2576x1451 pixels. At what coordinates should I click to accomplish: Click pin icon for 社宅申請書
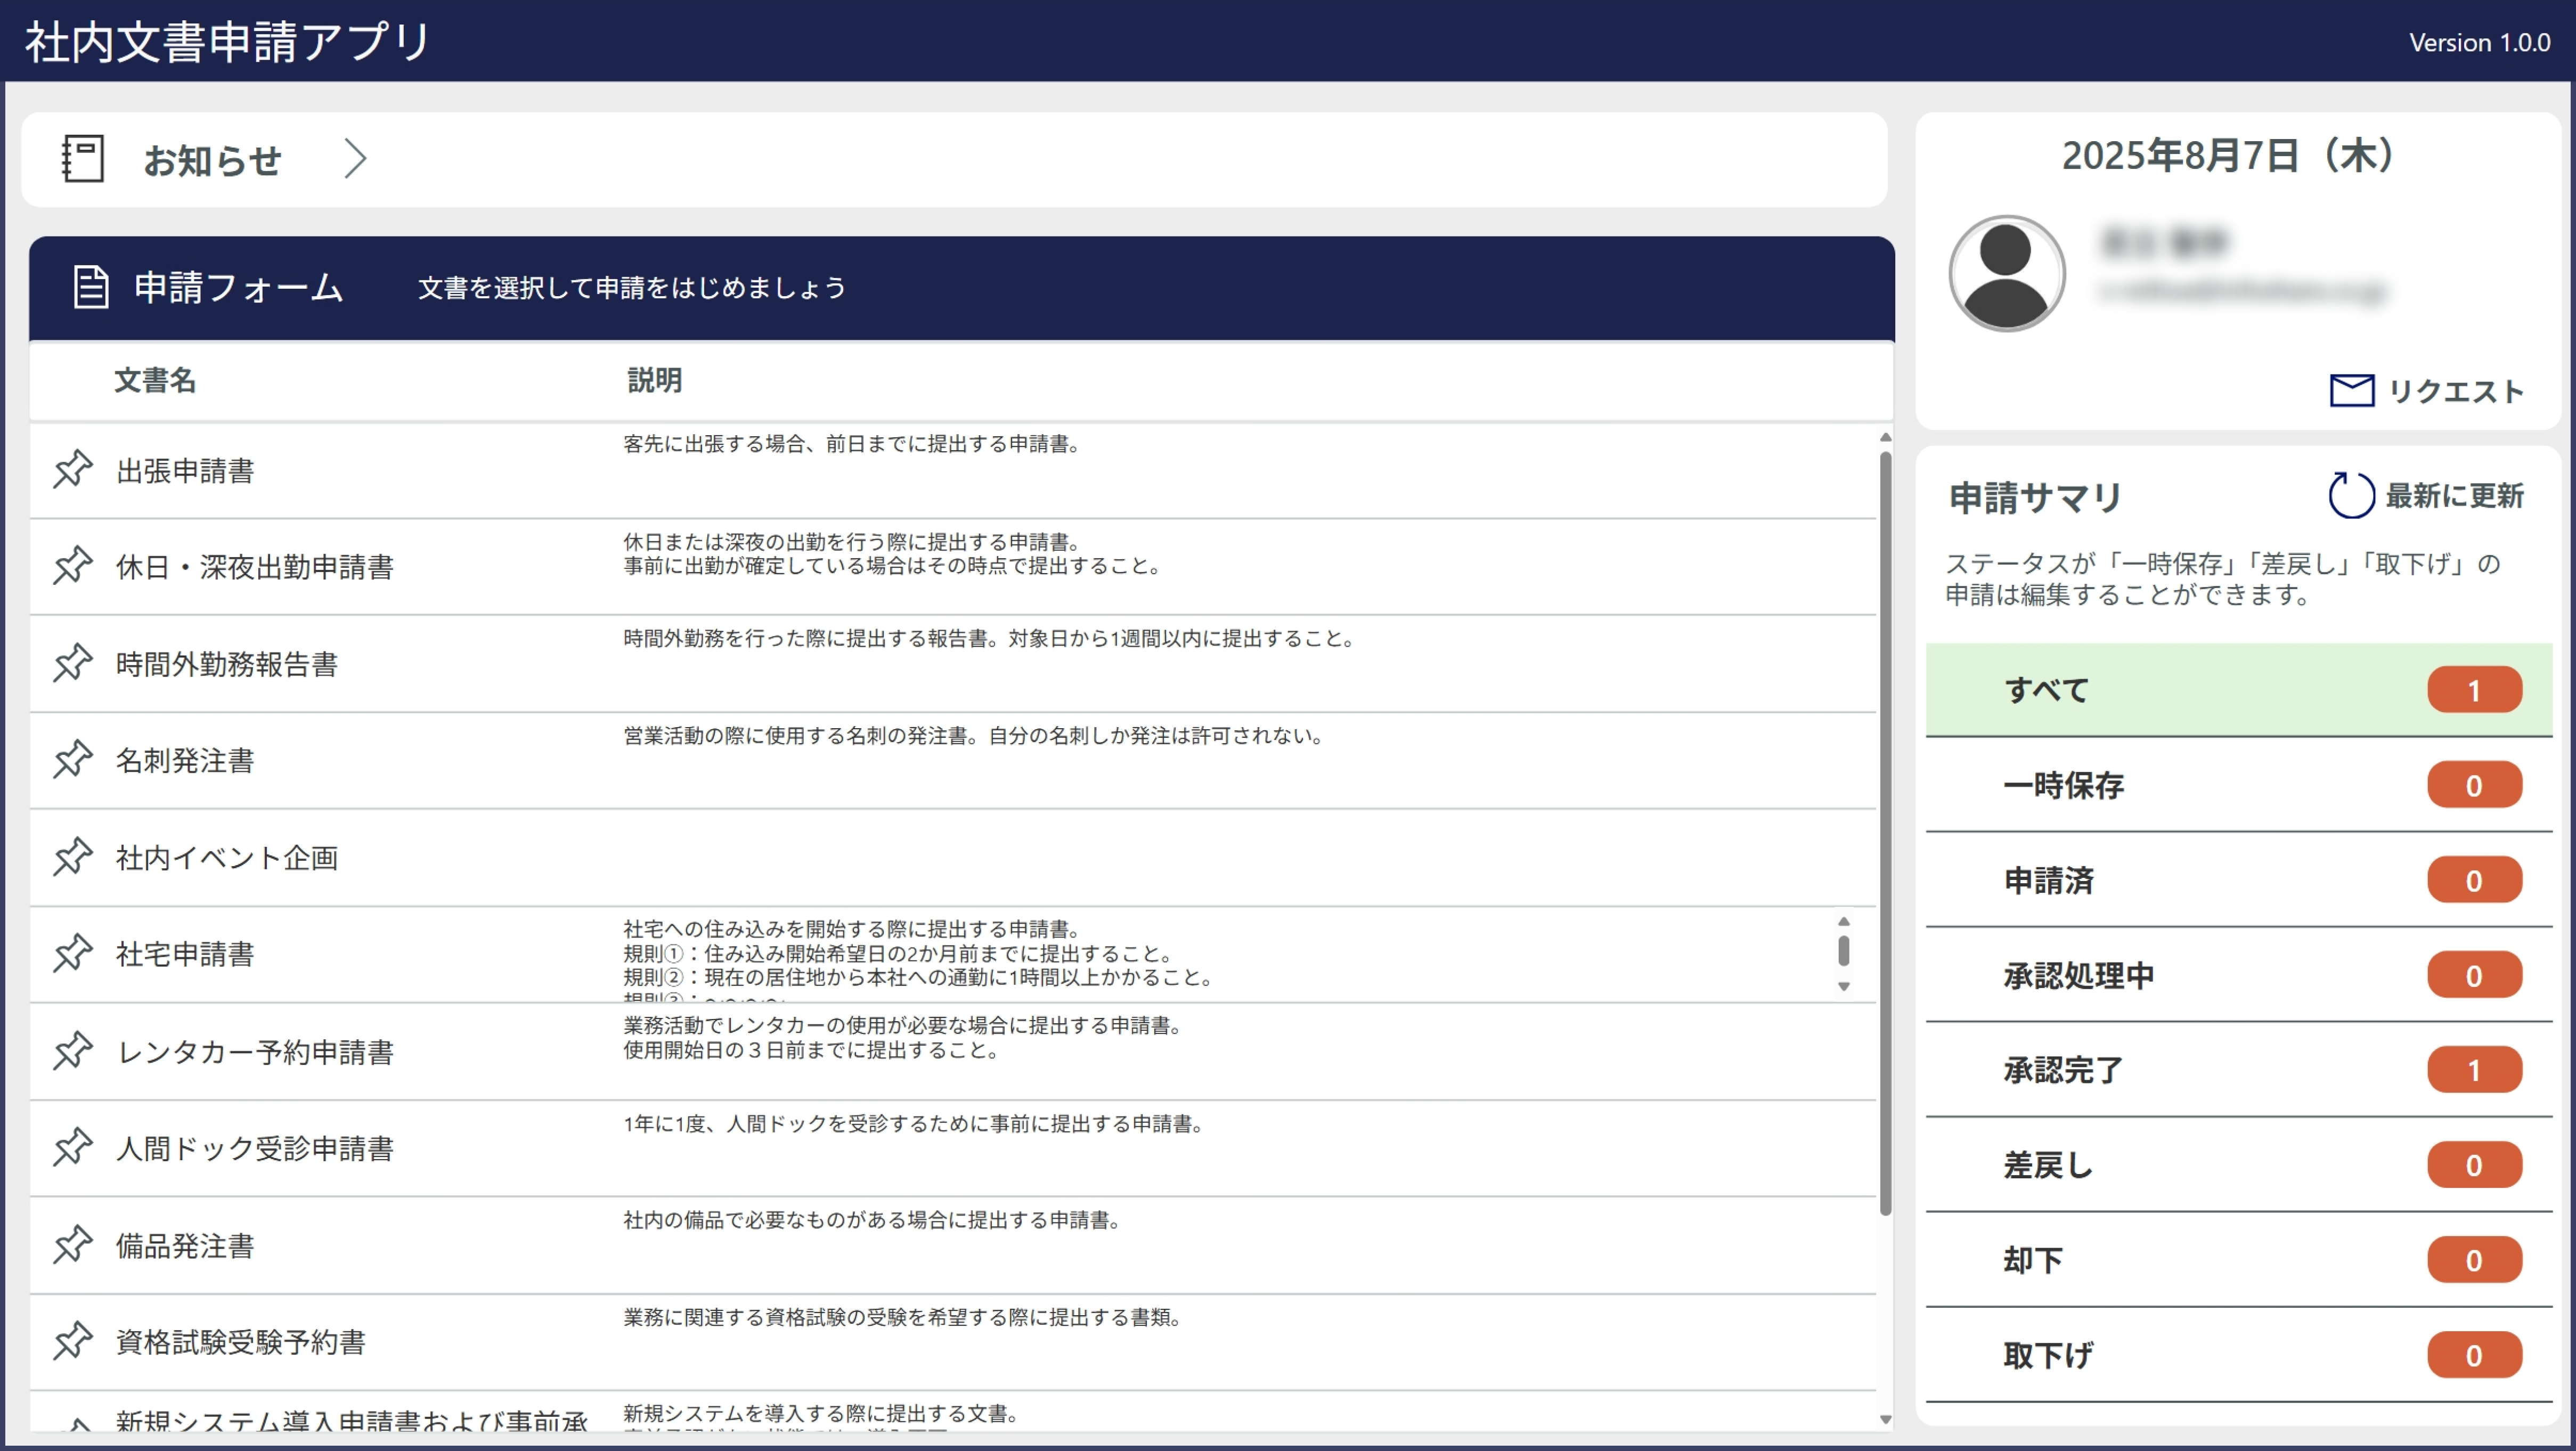(x=73, y=953)
